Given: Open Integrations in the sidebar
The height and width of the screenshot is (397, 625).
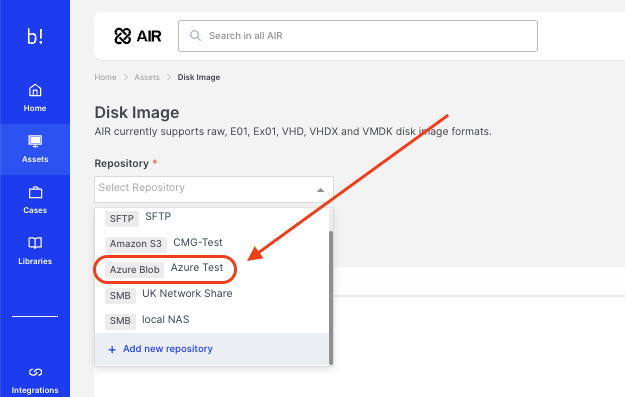Looking at the screenshot, I should pyautogui.click(x=35, y=381).
